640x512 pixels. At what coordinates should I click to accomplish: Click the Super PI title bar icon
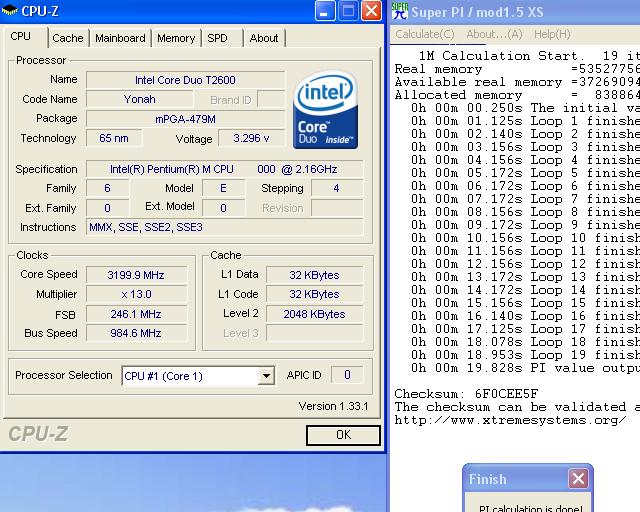tap(400, 11)
